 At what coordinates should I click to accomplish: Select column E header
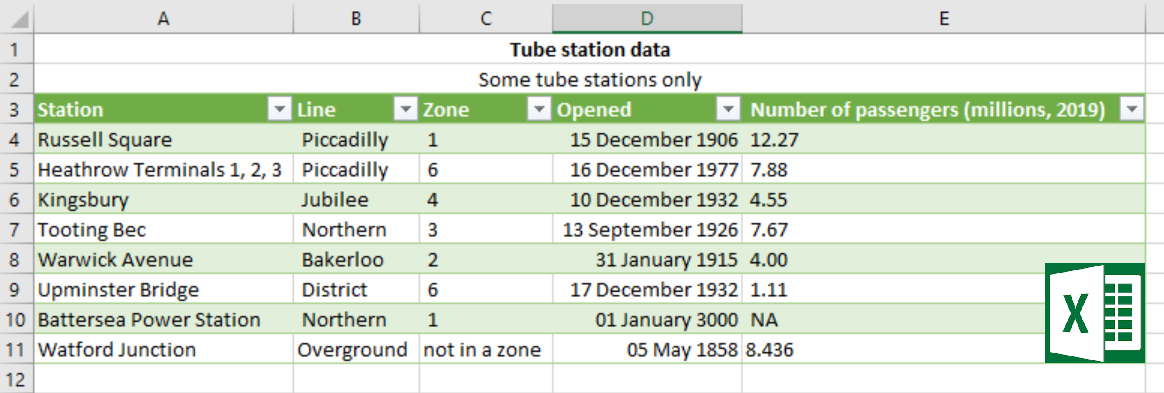[944, 18]
